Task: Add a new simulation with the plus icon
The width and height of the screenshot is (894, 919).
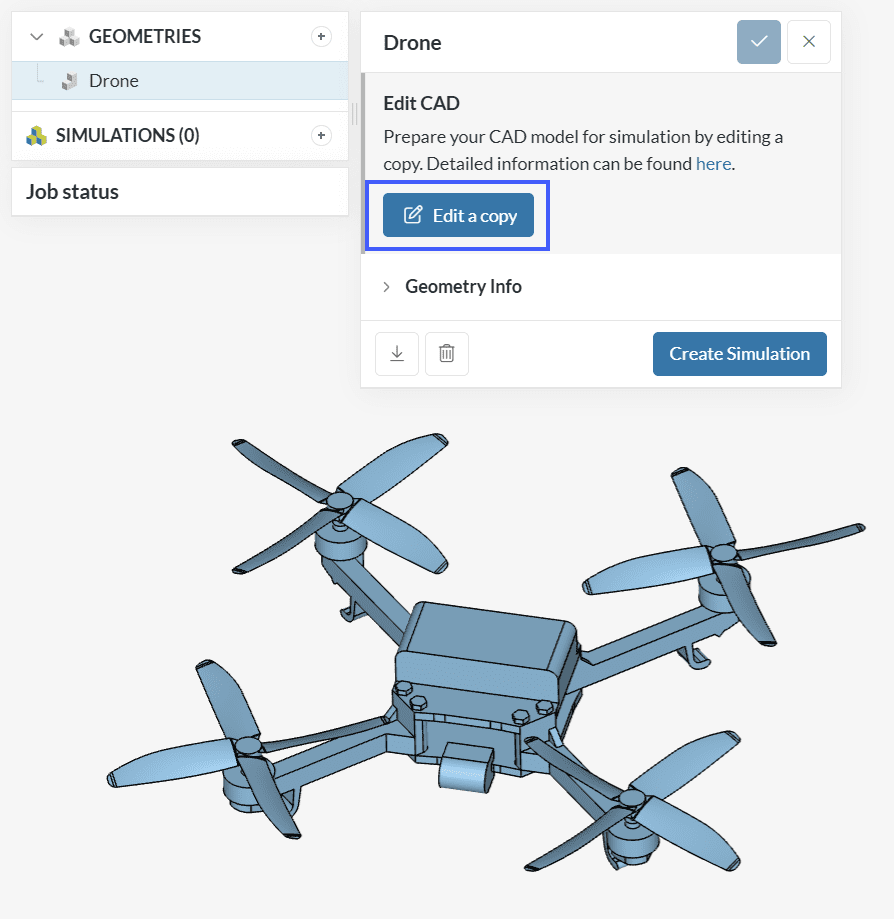Action: click(321, 135)
